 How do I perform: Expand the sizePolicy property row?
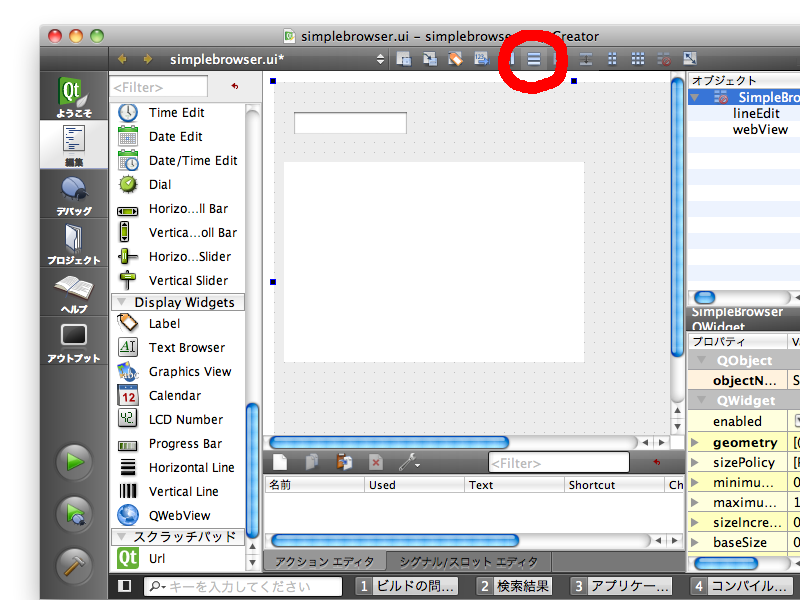(695, 462)
